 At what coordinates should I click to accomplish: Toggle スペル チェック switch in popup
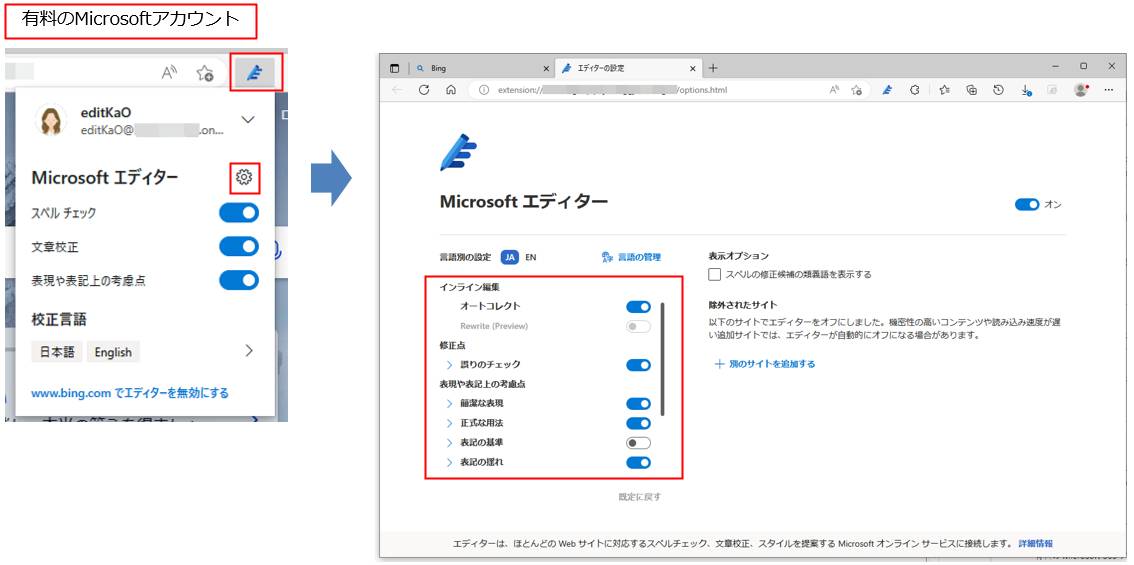[239, 213]
